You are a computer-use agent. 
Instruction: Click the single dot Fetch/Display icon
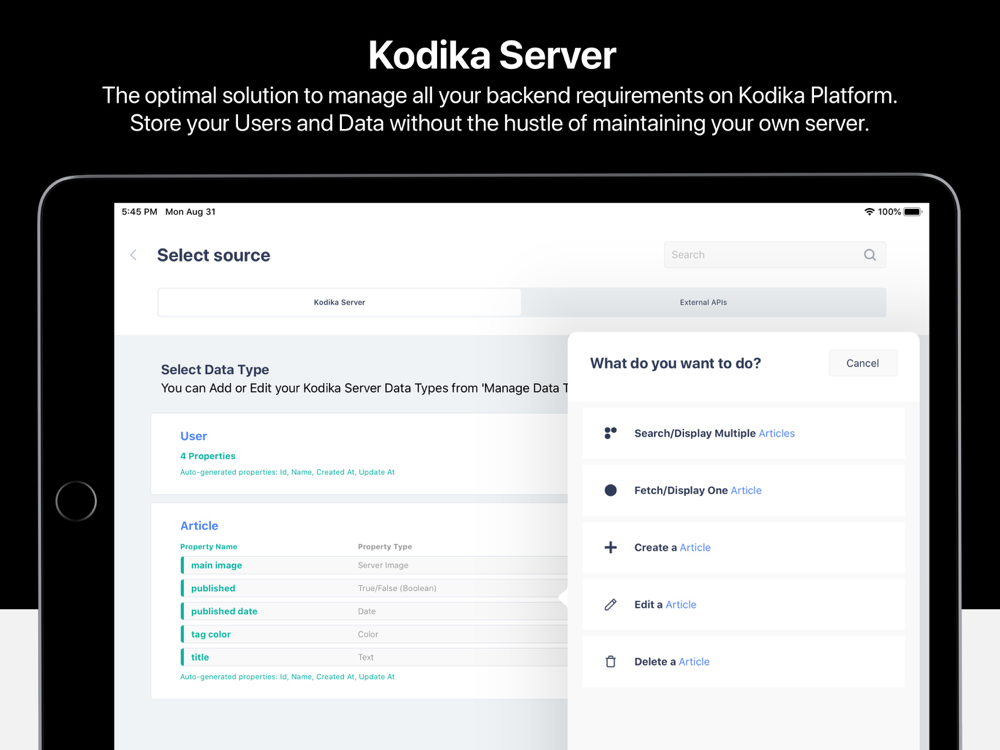(x=610, y=490)
